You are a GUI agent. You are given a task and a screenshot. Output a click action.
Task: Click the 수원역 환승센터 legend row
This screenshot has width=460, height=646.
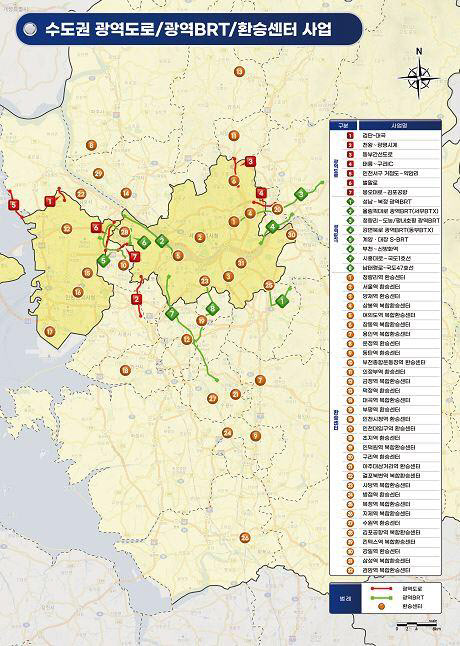[392, 523]
